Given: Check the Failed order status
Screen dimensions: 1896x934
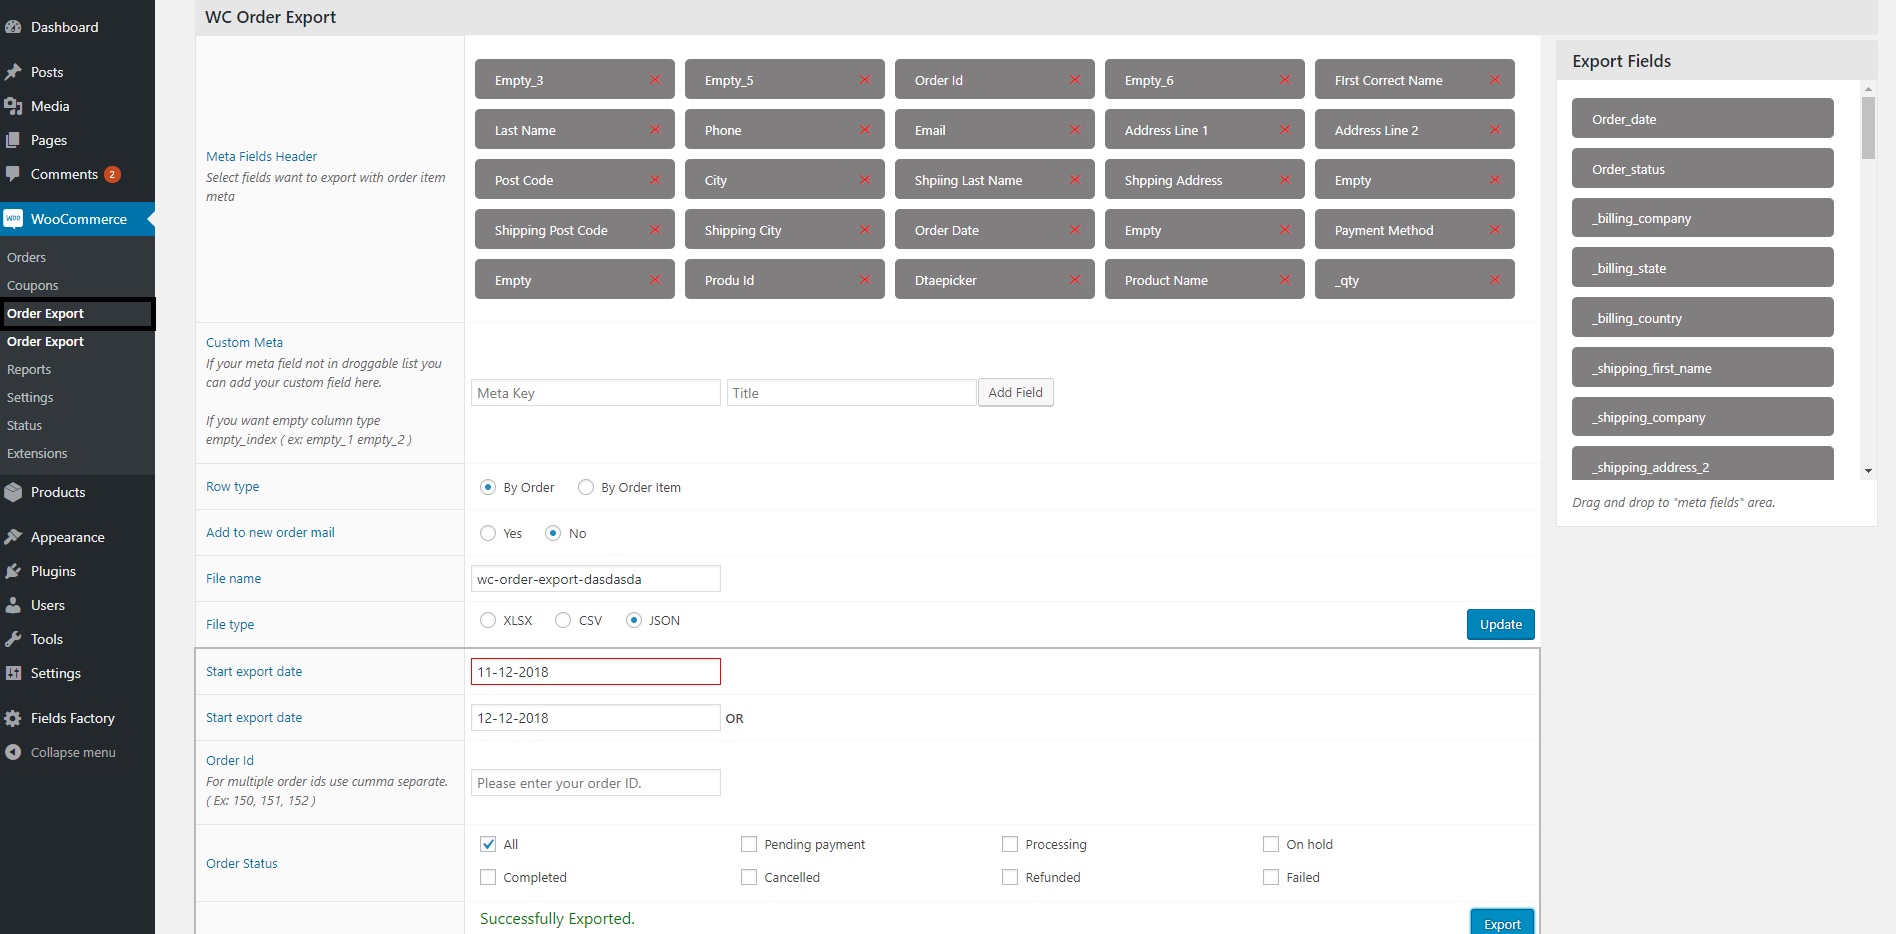Looking at the screenshot, I should point(1271,877).
